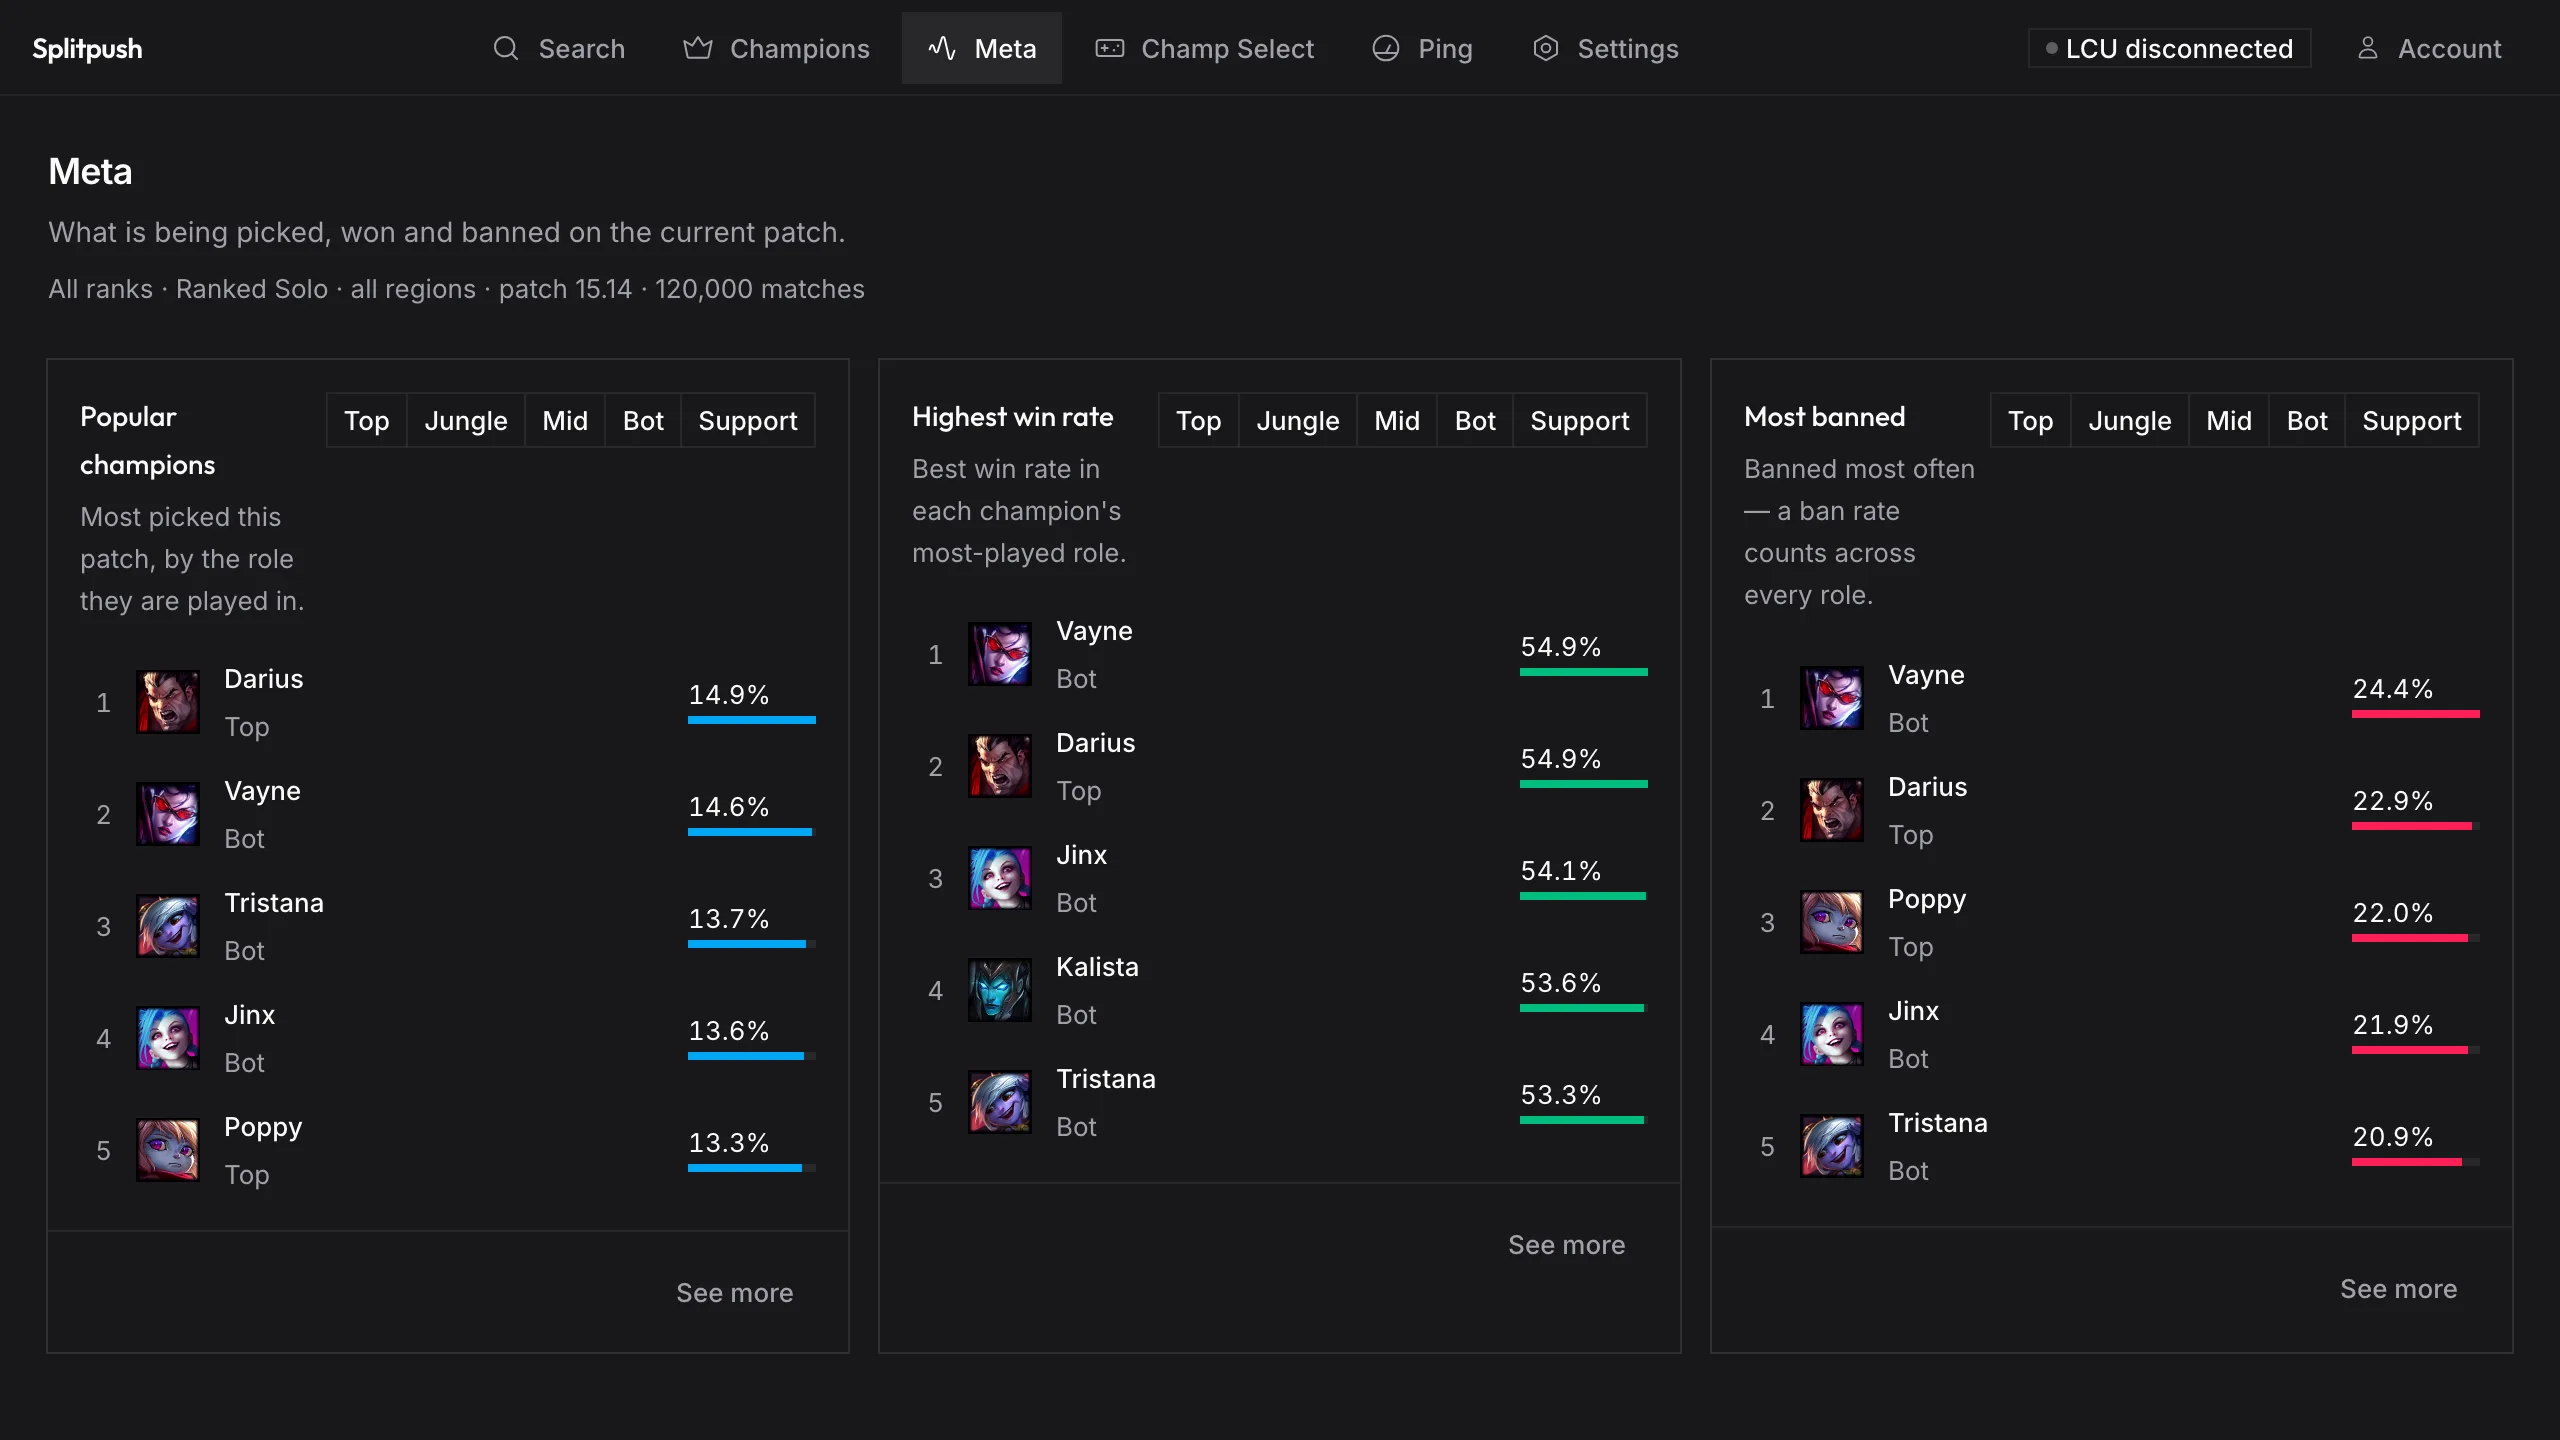Image resolution: width=2560 pixels, height=1440 pixels.
Task: Filter Popular champions by Bot role
Action: coord(643,420)
